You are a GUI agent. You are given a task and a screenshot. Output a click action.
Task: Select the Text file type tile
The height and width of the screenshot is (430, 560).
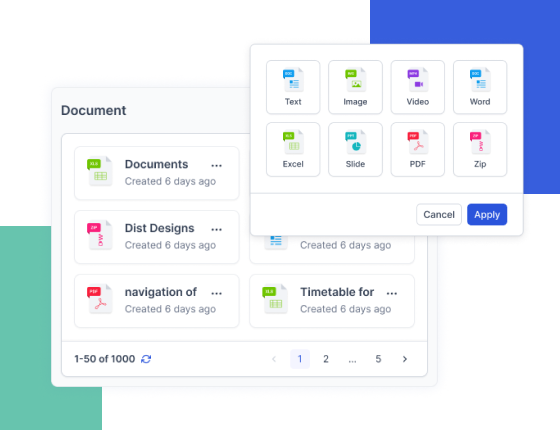pos(293,87)
